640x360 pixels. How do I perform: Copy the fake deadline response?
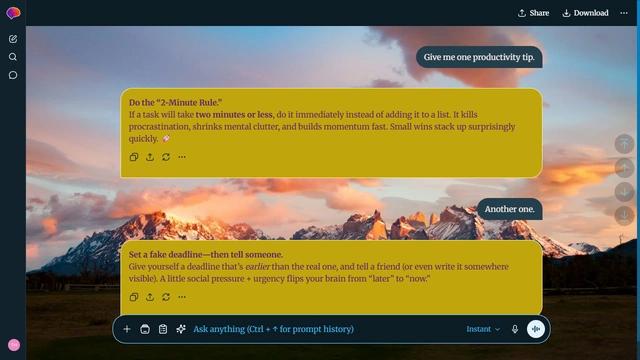pos(133,297)
